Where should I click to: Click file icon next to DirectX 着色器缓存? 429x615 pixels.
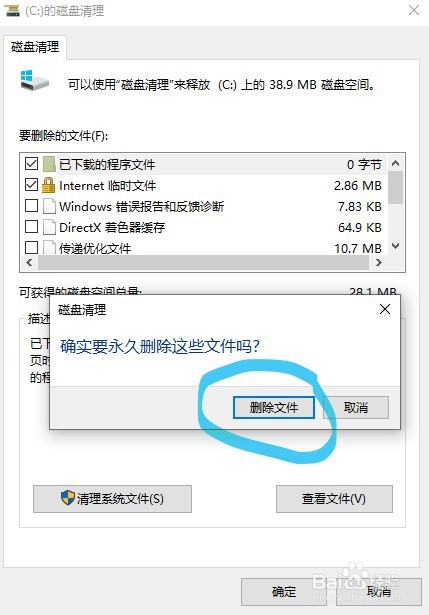(49, 227)
